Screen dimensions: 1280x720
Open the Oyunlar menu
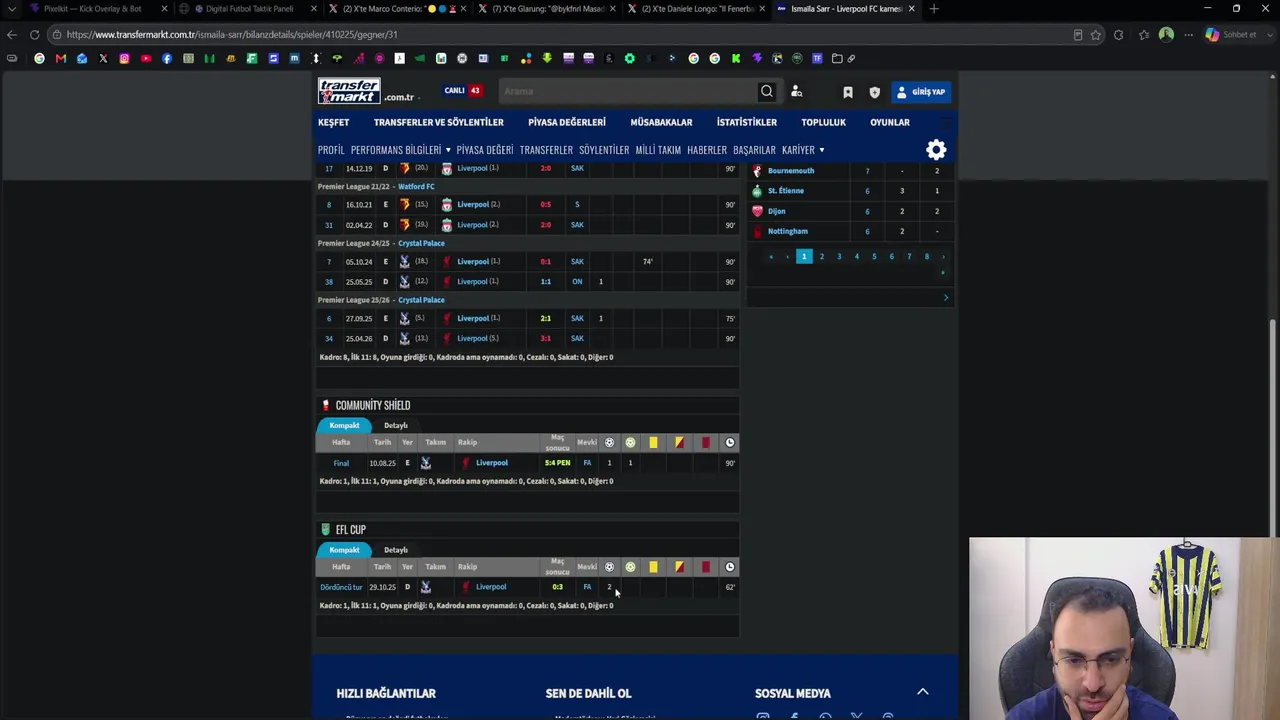pos(890,122)
